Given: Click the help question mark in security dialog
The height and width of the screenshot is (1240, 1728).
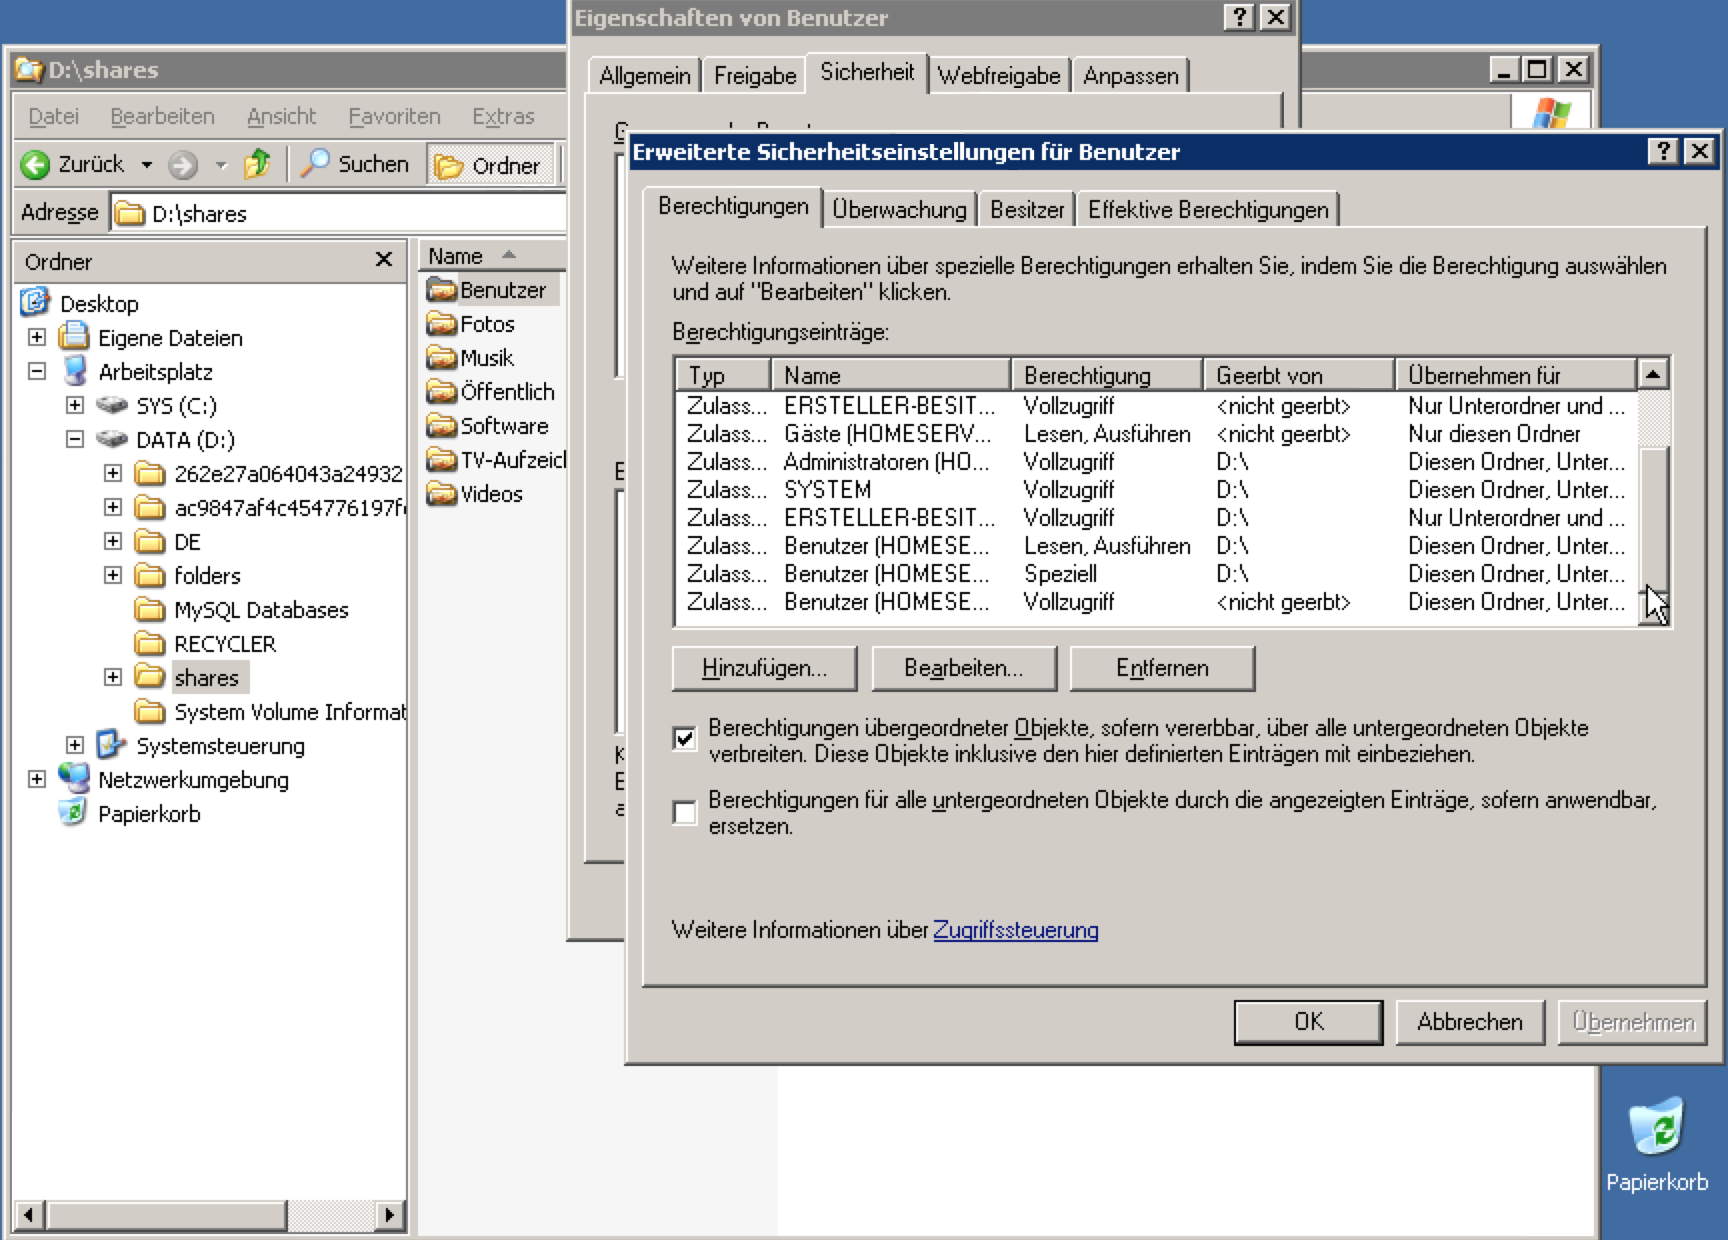Looking at the screenshot, I should [1662, 151].
